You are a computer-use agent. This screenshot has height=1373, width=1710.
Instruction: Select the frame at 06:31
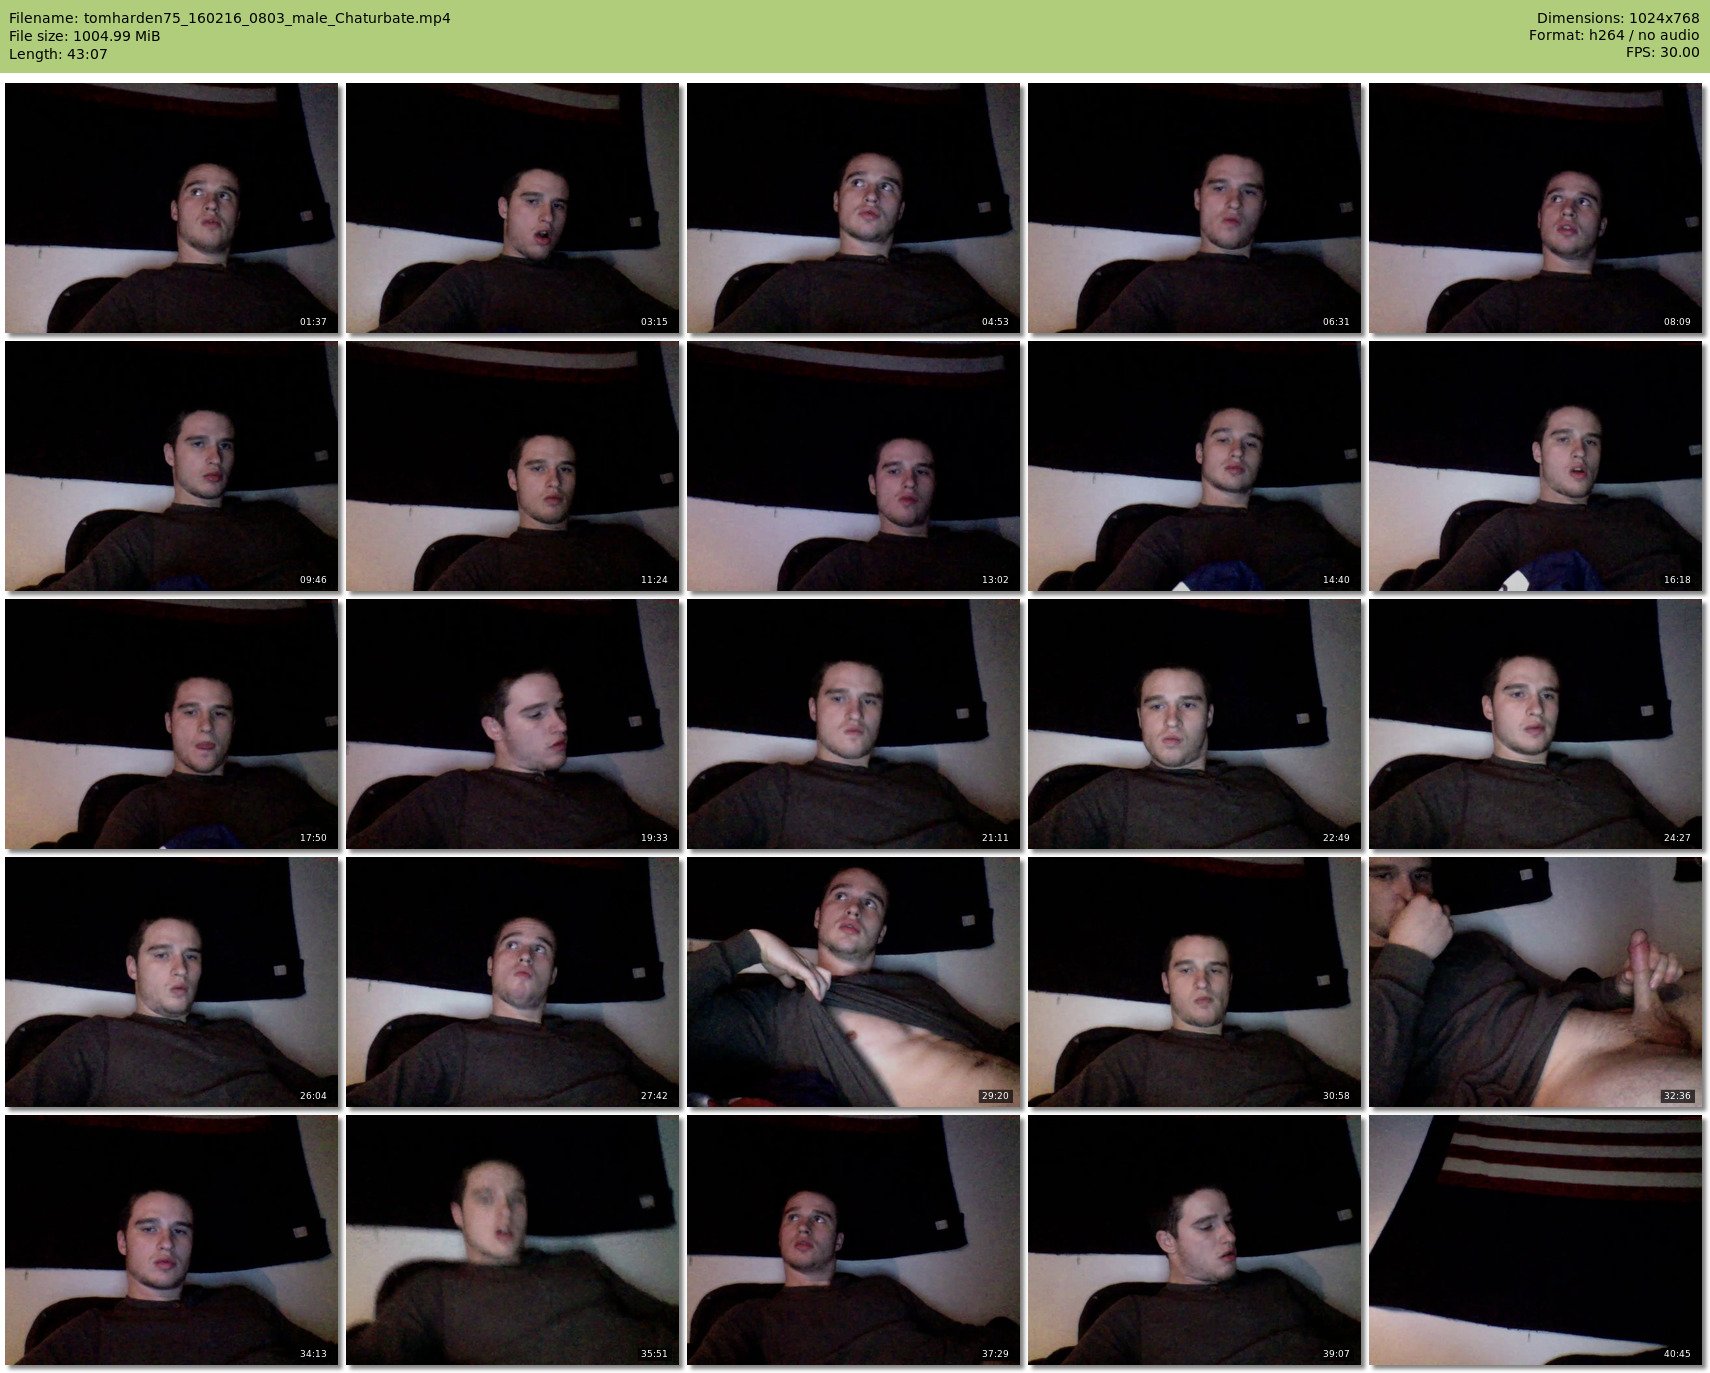tap(1195, 208)
